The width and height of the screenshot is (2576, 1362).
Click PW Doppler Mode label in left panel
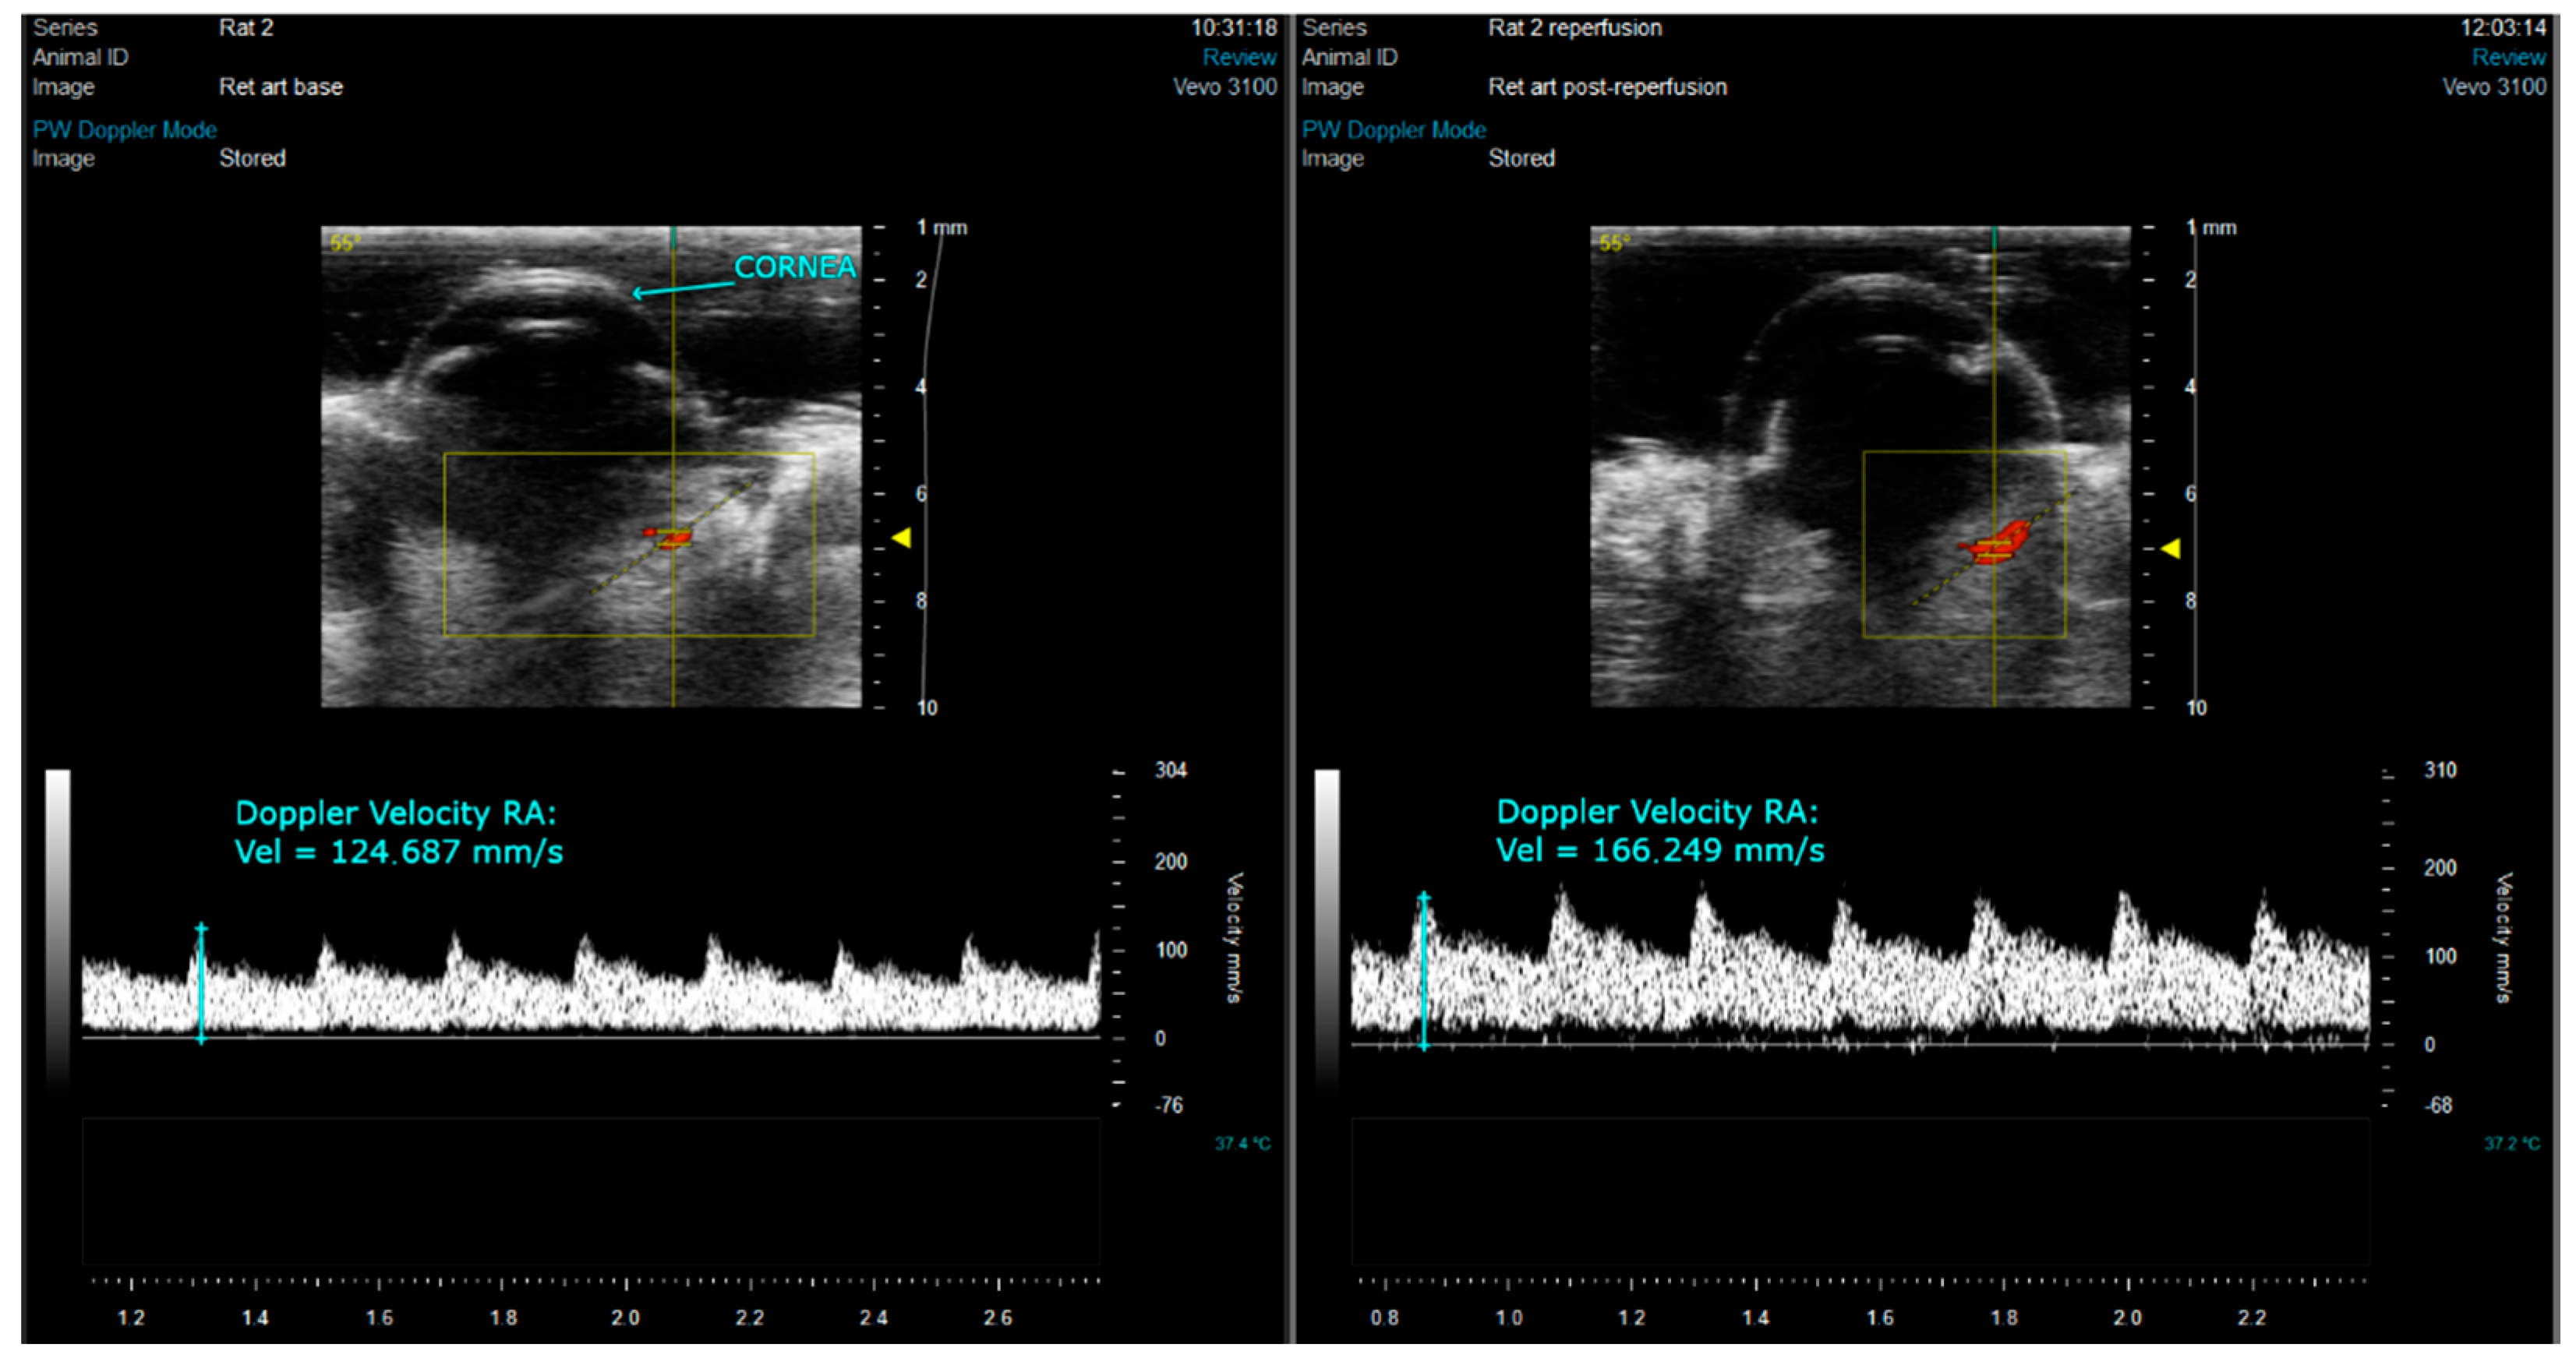tap(124, 130)
